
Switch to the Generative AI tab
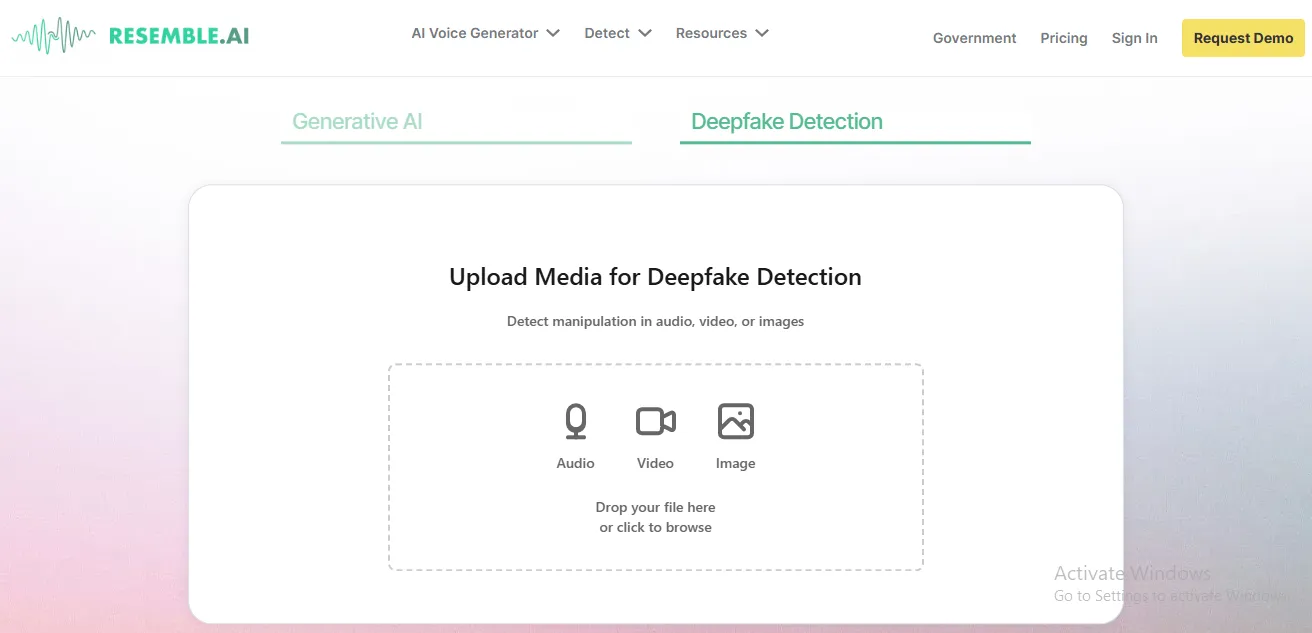456,122
